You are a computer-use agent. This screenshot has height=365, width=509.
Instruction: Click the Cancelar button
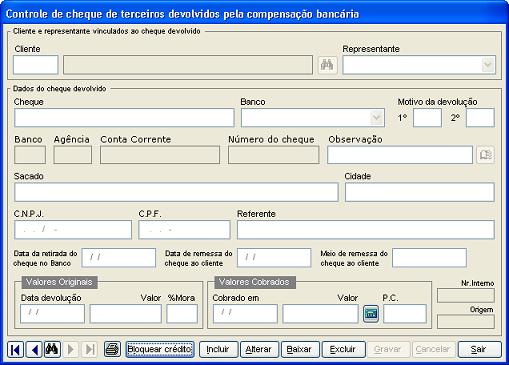[x=433, y=349]
